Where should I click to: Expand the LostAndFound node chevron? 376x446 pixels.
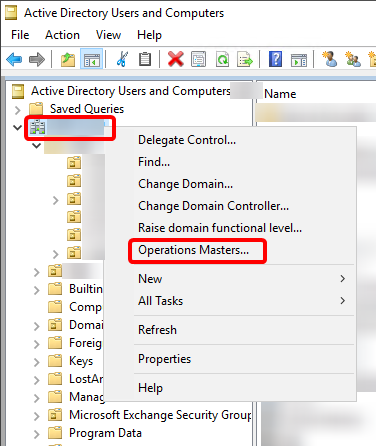tap(37, 380)
